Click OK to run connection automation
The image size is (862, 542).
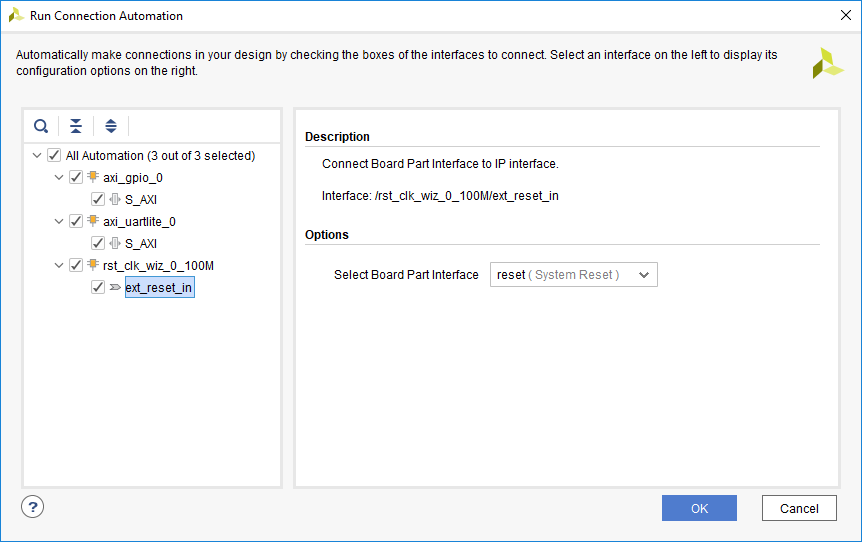[699, 508]
